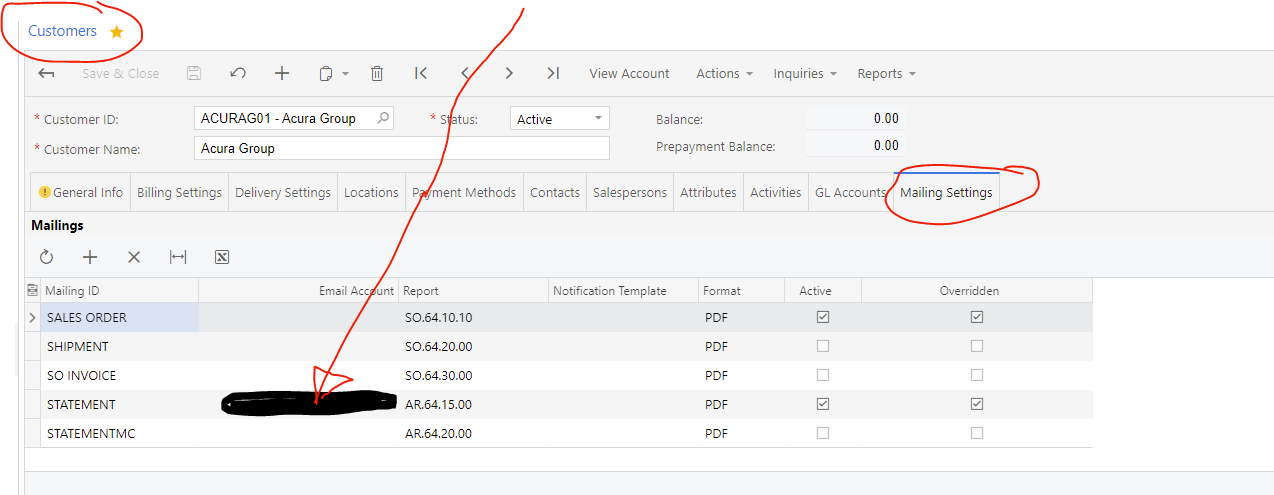
Task: Toggle Overridden checkbox for SALES ORDER
Action: [977, 317]
